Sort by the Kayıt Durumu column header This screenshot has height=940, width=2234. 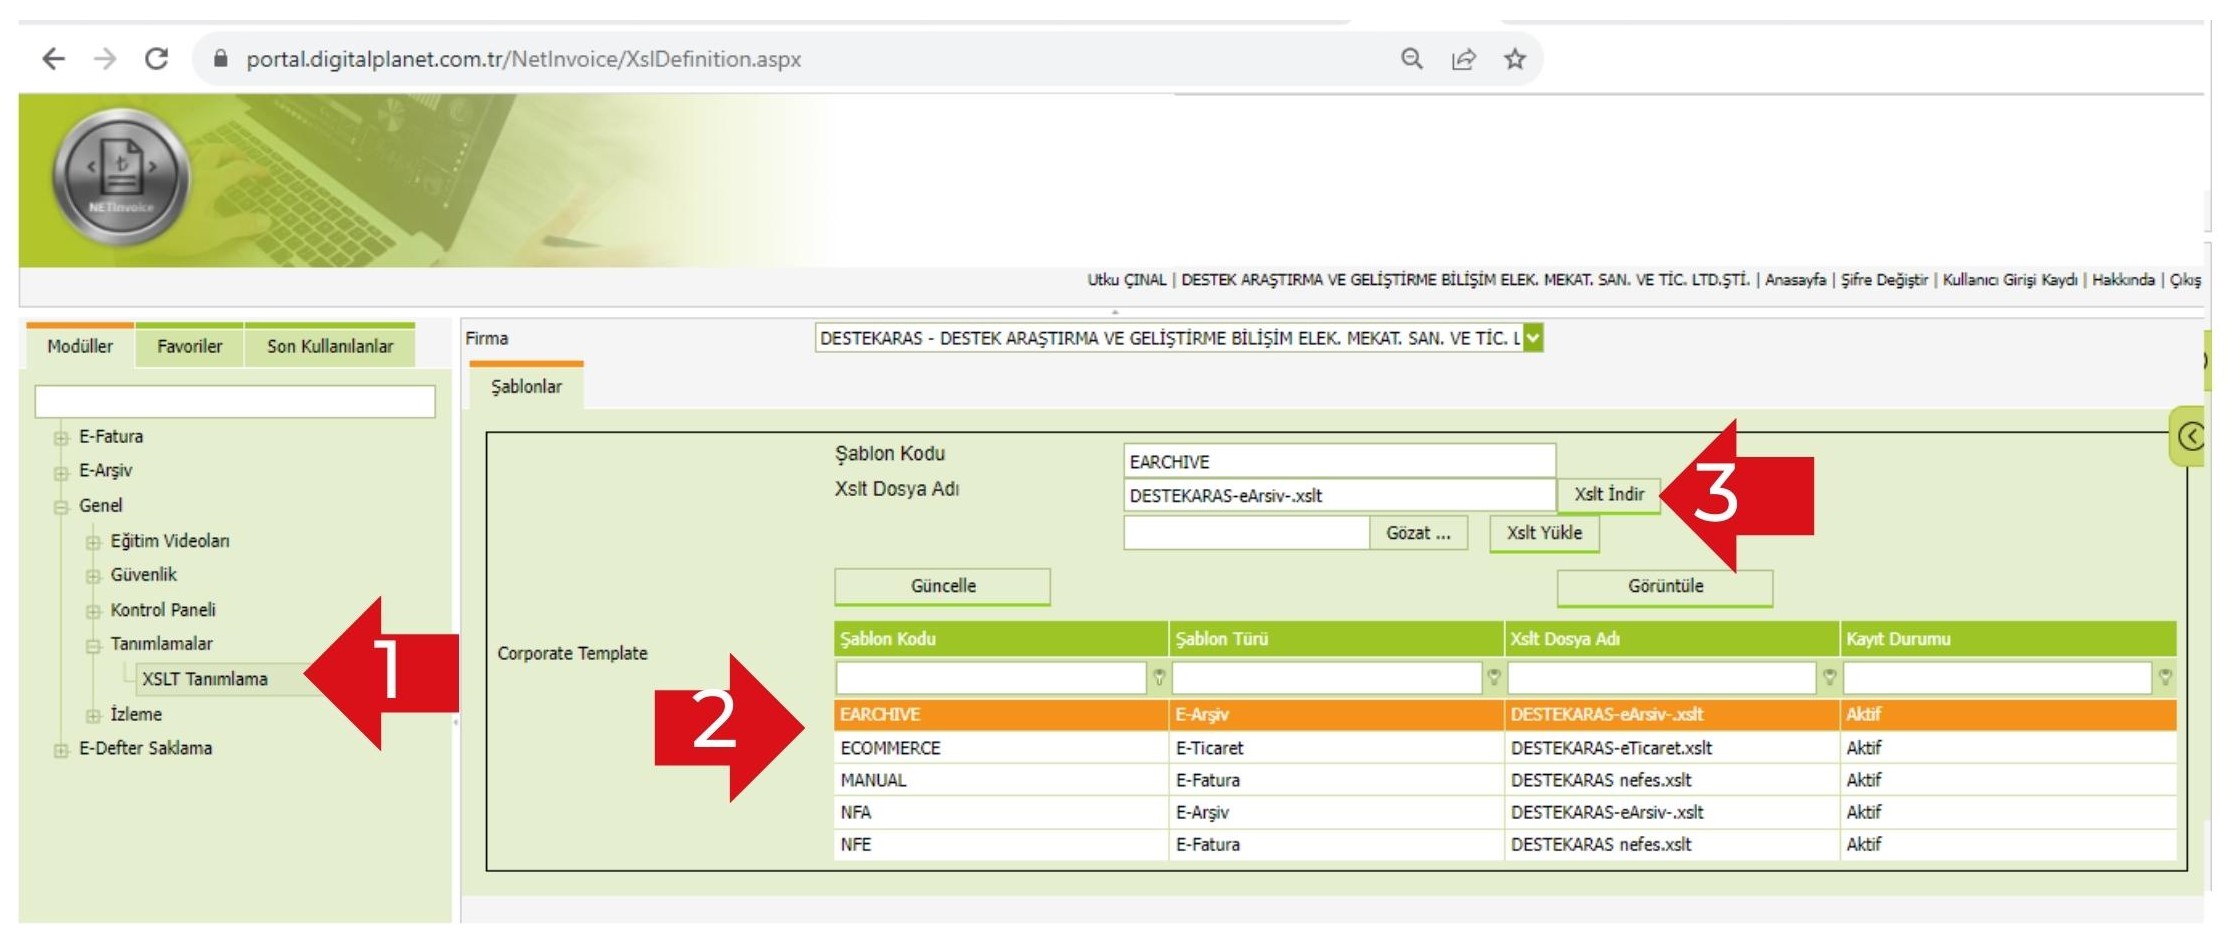2008,639
